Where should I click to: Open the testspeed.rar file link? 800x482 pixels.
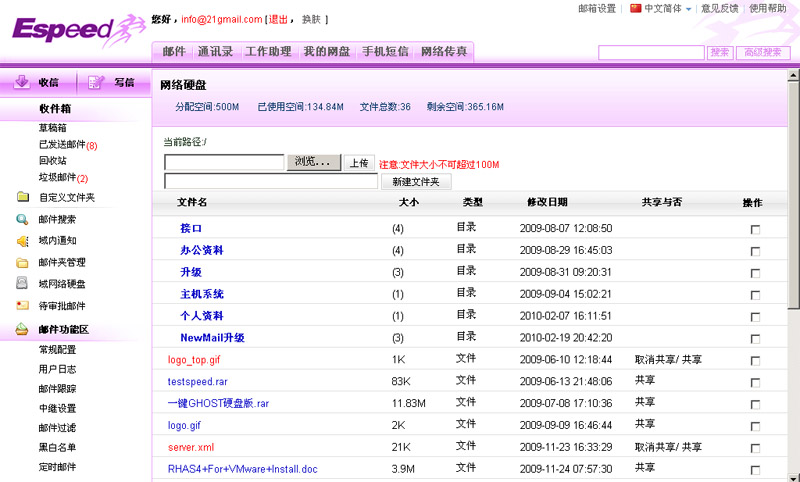(x=197, y=381)
